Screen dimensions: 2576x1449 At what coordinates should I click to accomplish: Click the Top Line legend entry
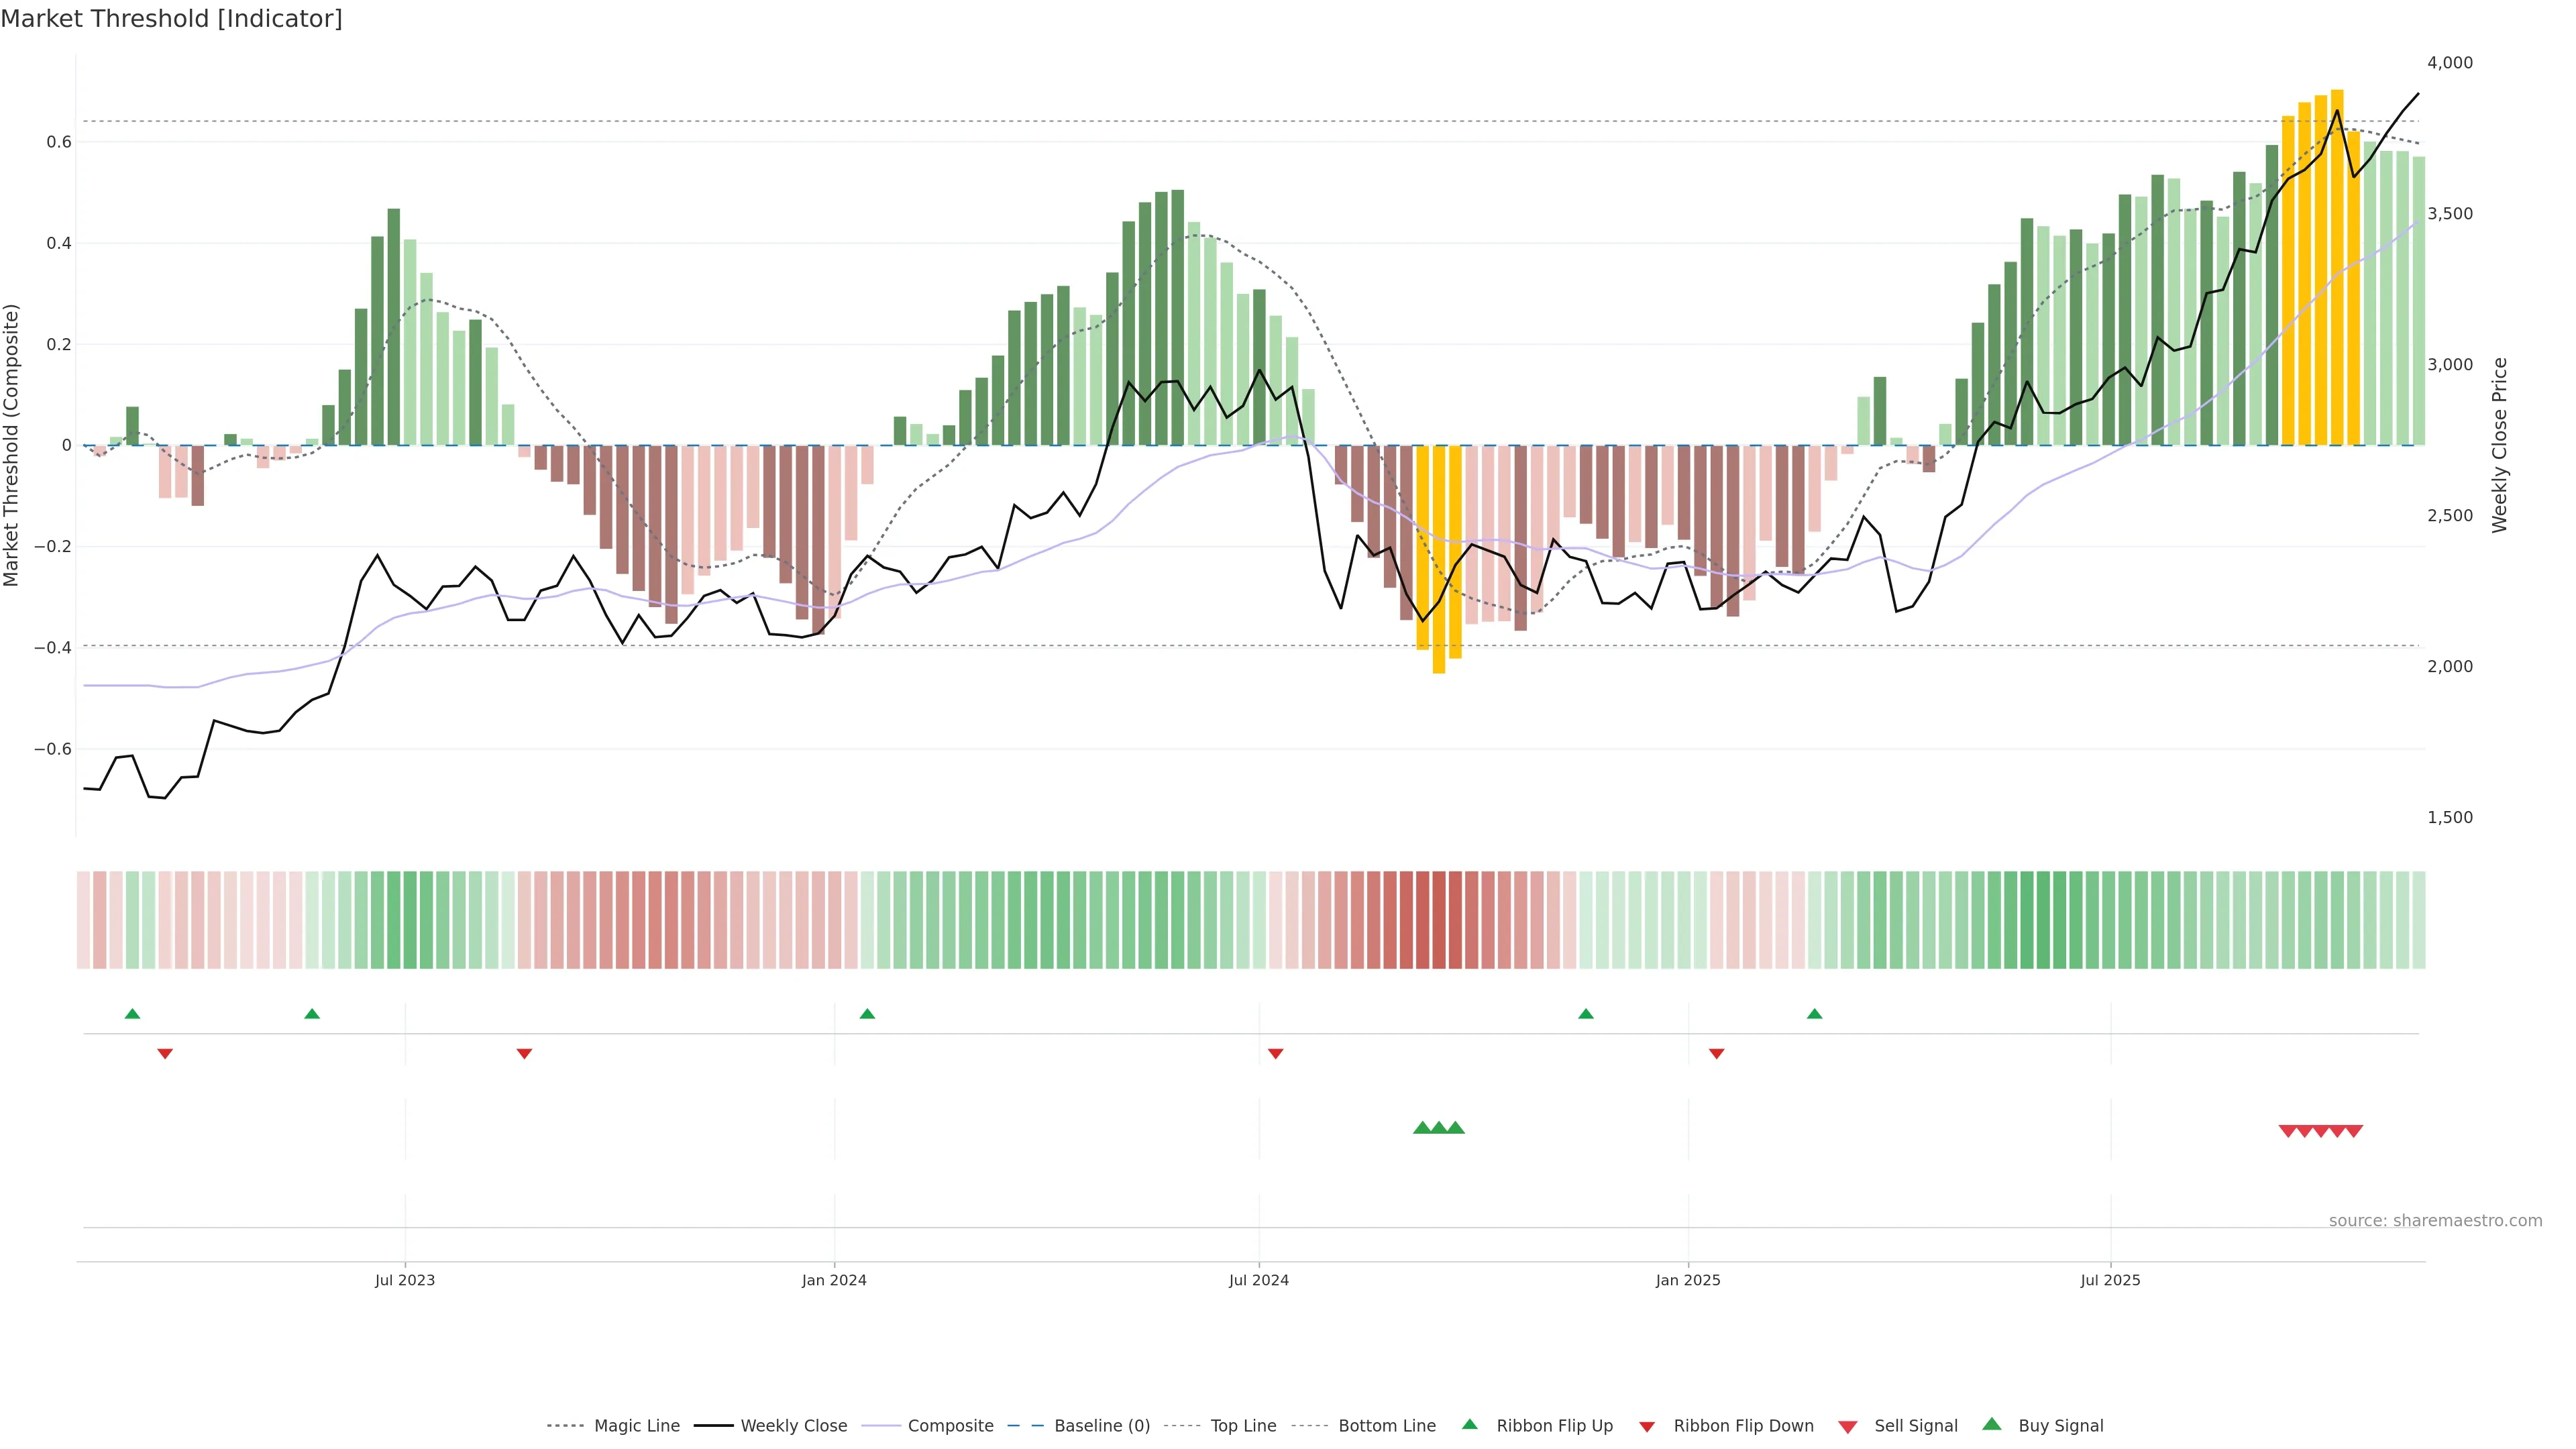[1243, 1426]
